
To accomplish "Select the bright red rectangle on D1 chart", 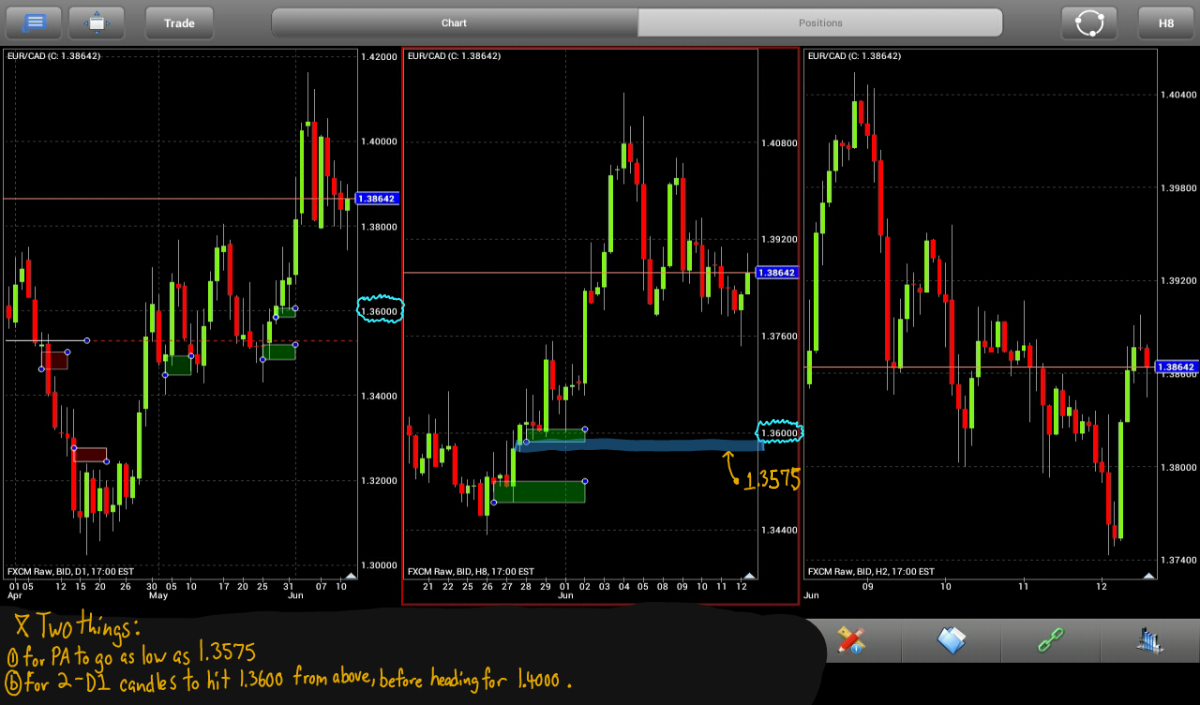I will [x=54, y=360].
